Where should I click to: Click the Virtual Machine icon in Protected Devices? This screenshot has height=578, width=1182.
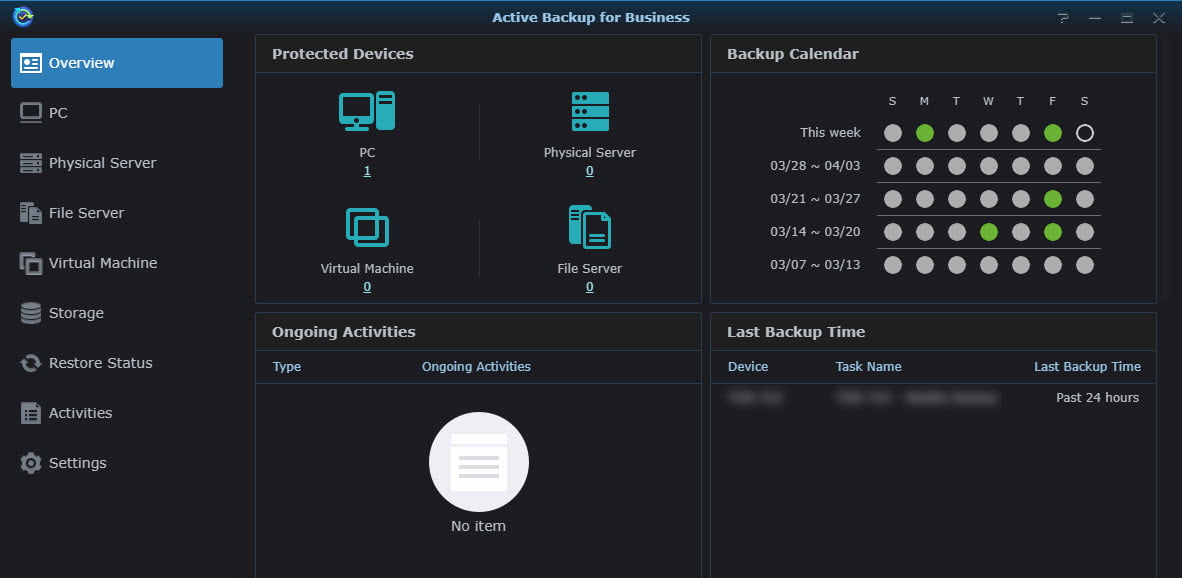click(x=367, y=227)
